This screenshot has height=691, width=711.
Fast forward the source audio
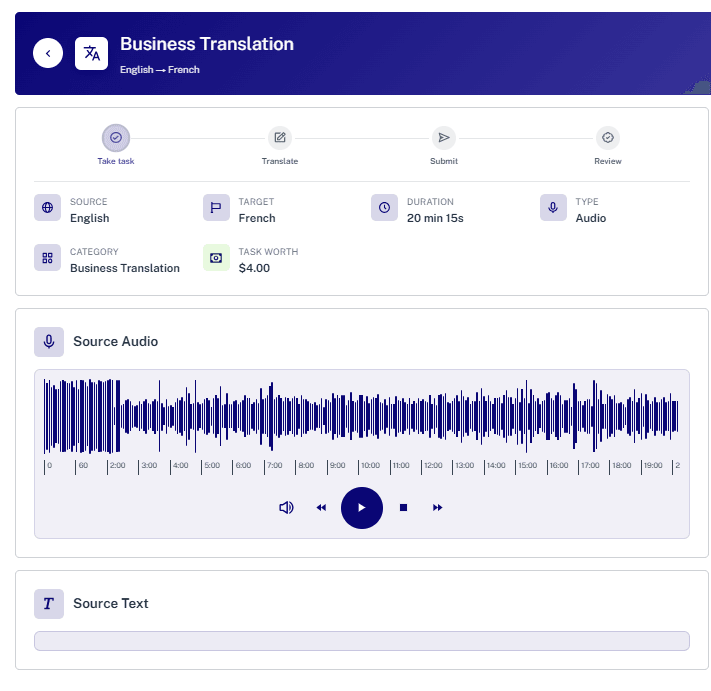tap(438, 508)
